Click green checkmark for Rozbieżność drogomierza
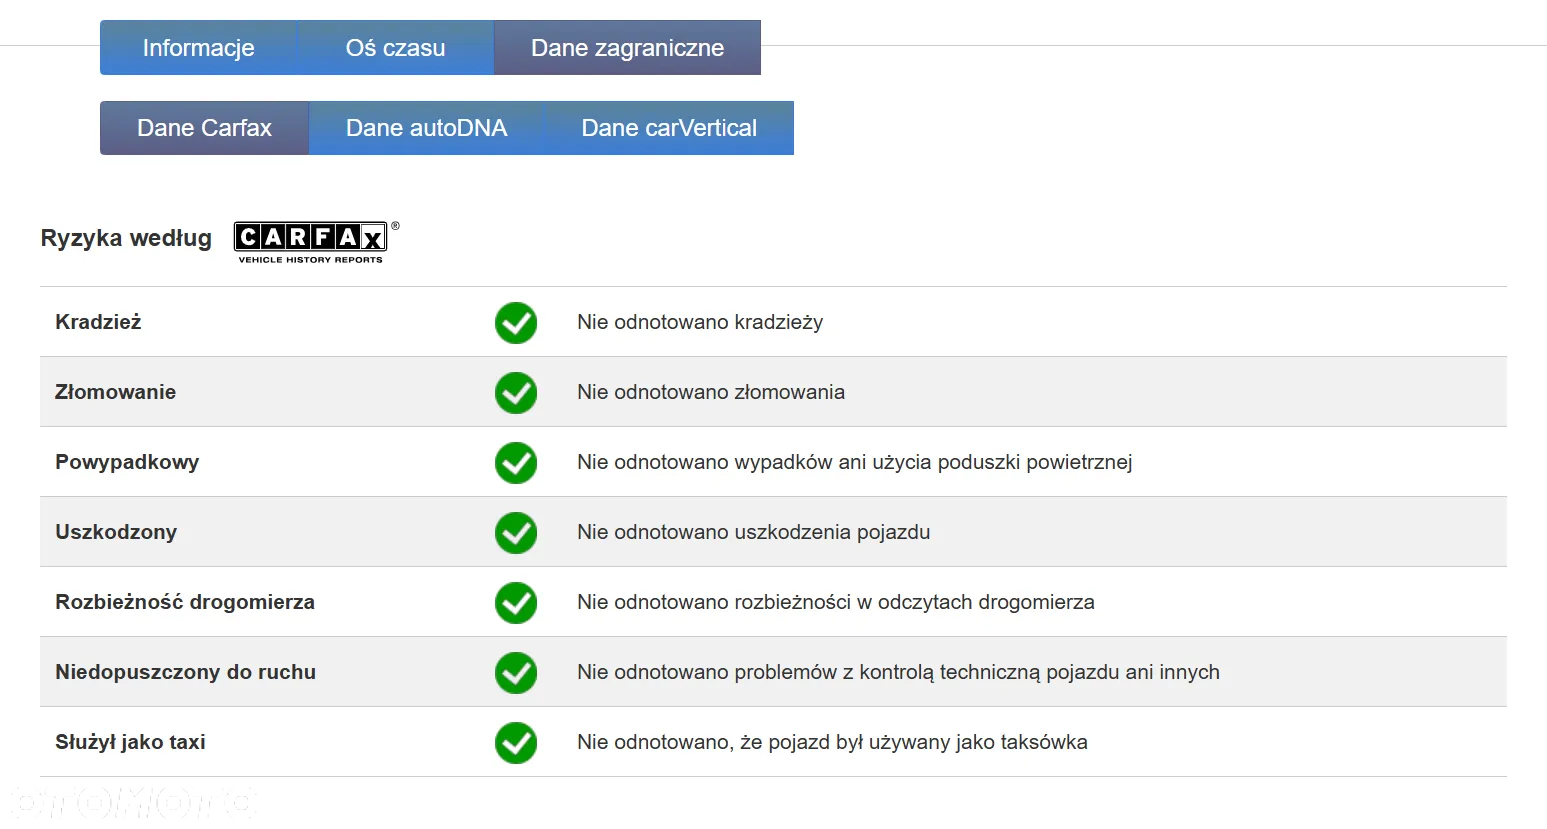Screen dimensions: 1547x829 [516, 603]
